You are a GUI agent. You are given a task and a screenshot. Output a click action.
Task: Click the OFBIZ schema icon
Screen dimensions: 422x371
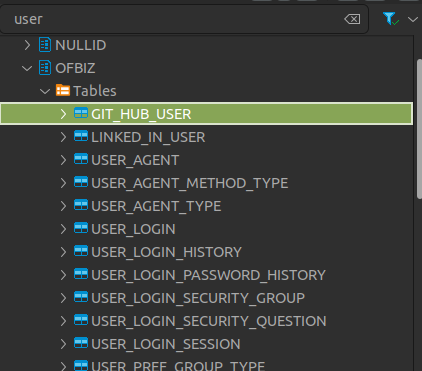(x=45, y=68)
